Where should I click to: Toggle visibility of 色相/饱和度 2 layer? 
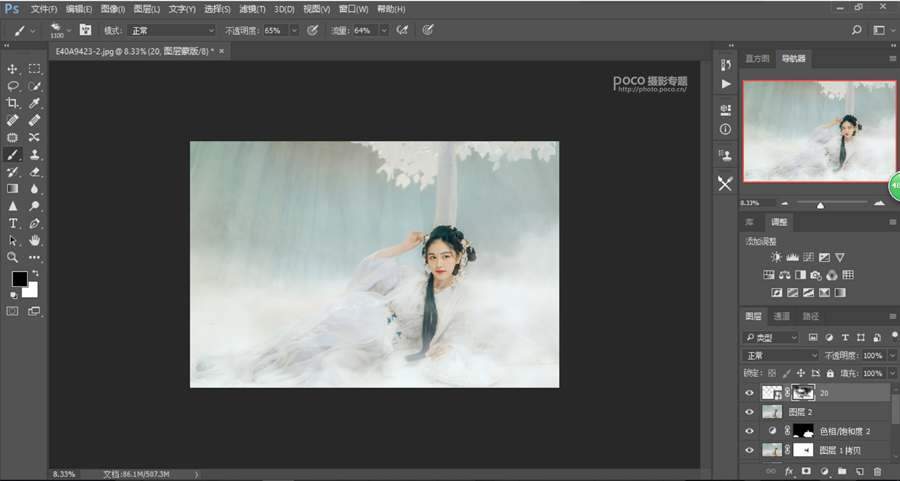(749, 431)
